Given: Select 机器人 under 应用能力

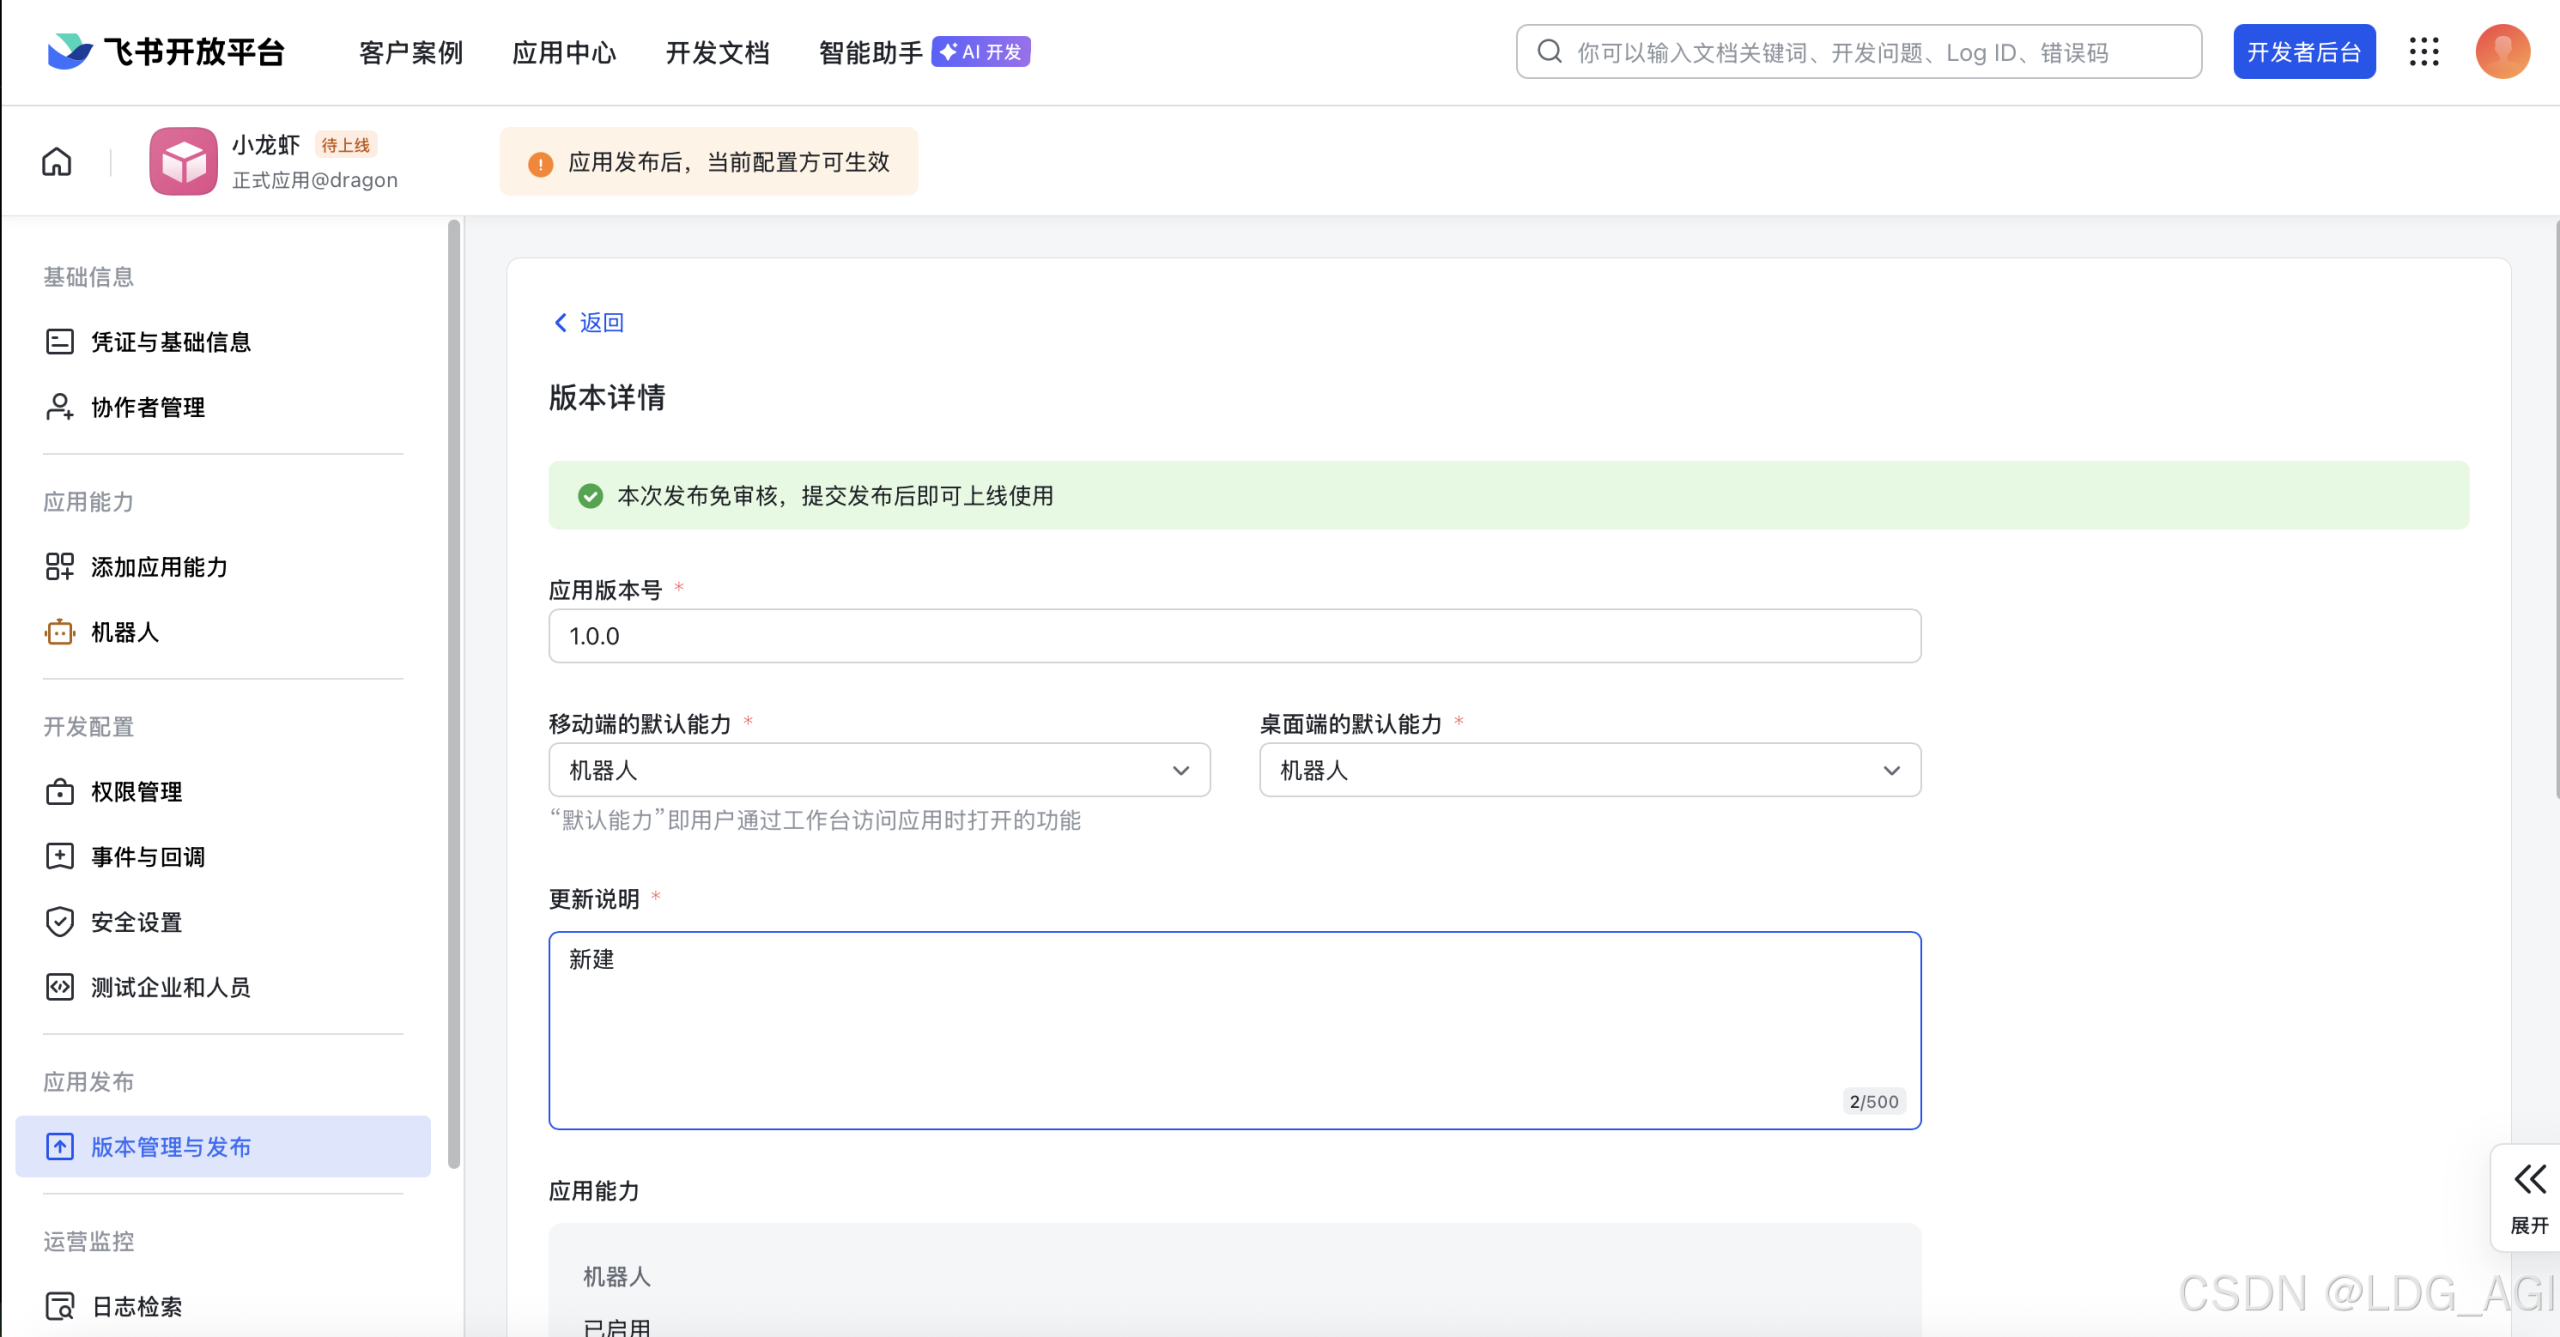Looking at the screenshot, I should click(124, 632).
